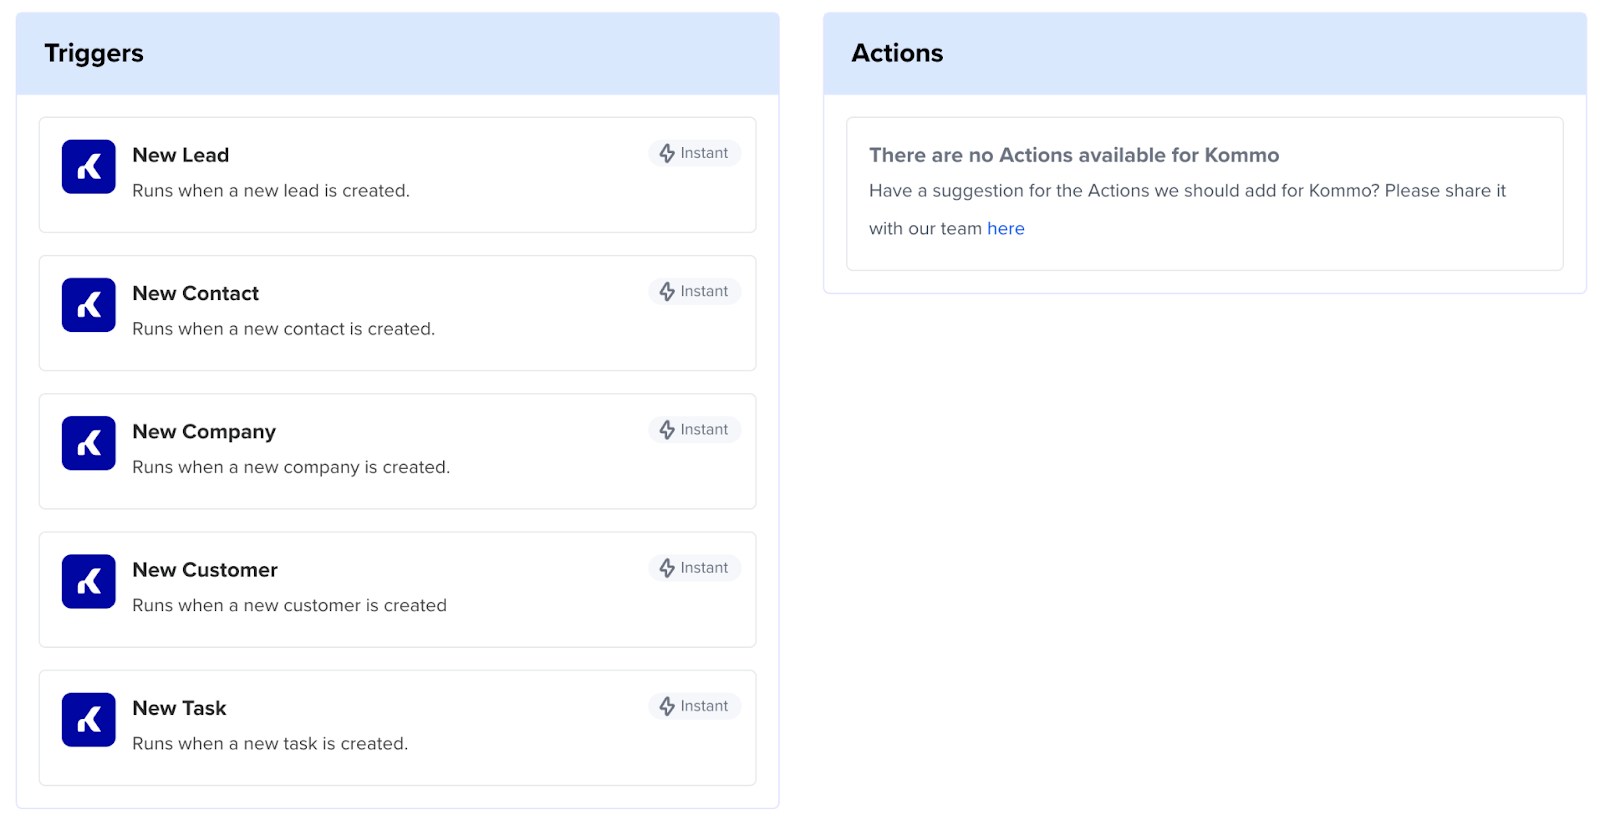
Task: Open the 'here' suggestion link
Action: pos(1005,229)
